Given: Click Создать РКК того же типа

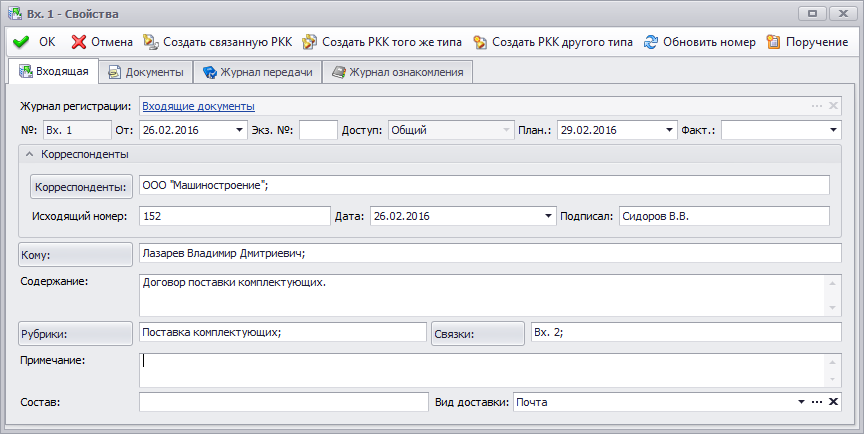Looking at the screenshot, I should tap(310, 42).
